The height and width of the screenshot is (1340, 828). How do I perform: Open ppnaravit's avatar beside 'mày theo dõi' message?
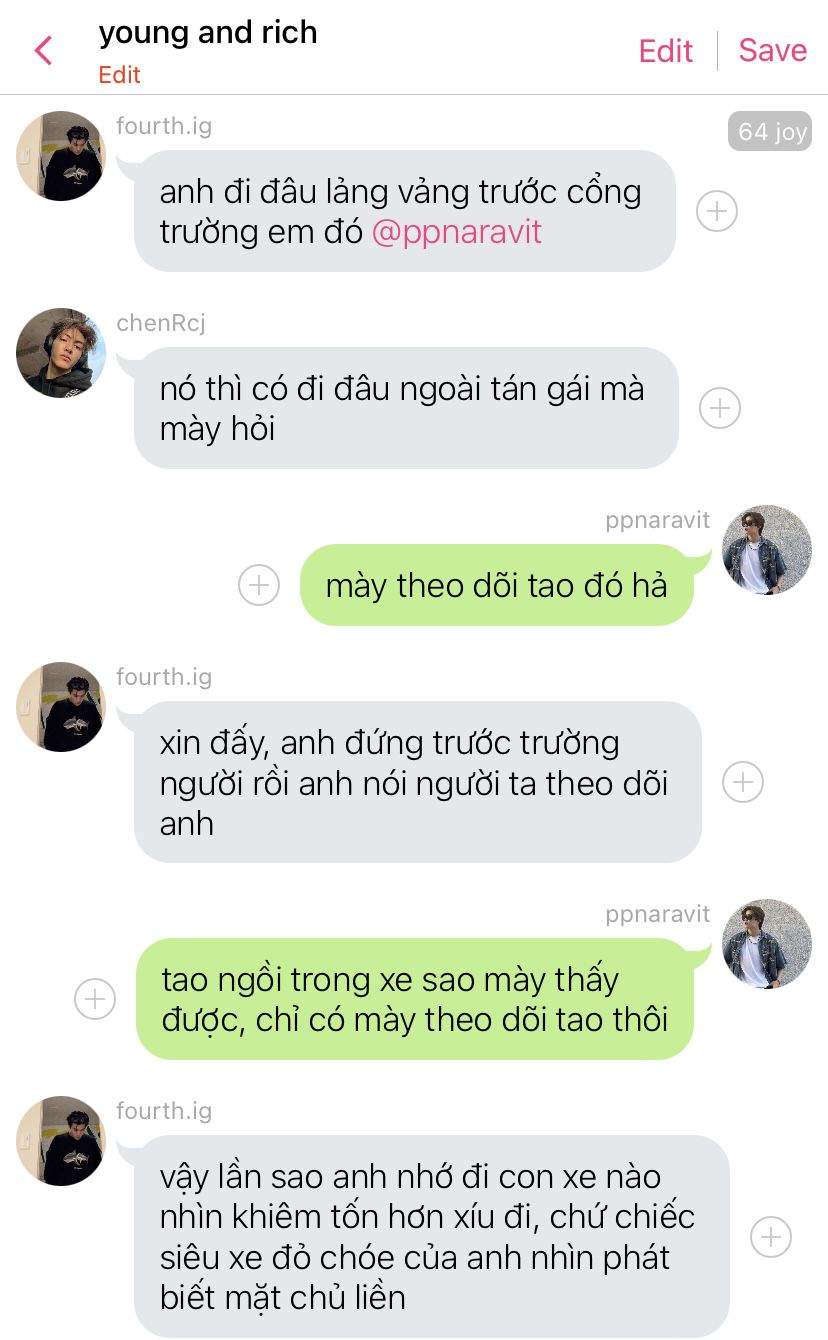pyautogui.click(x=767, y=549)
